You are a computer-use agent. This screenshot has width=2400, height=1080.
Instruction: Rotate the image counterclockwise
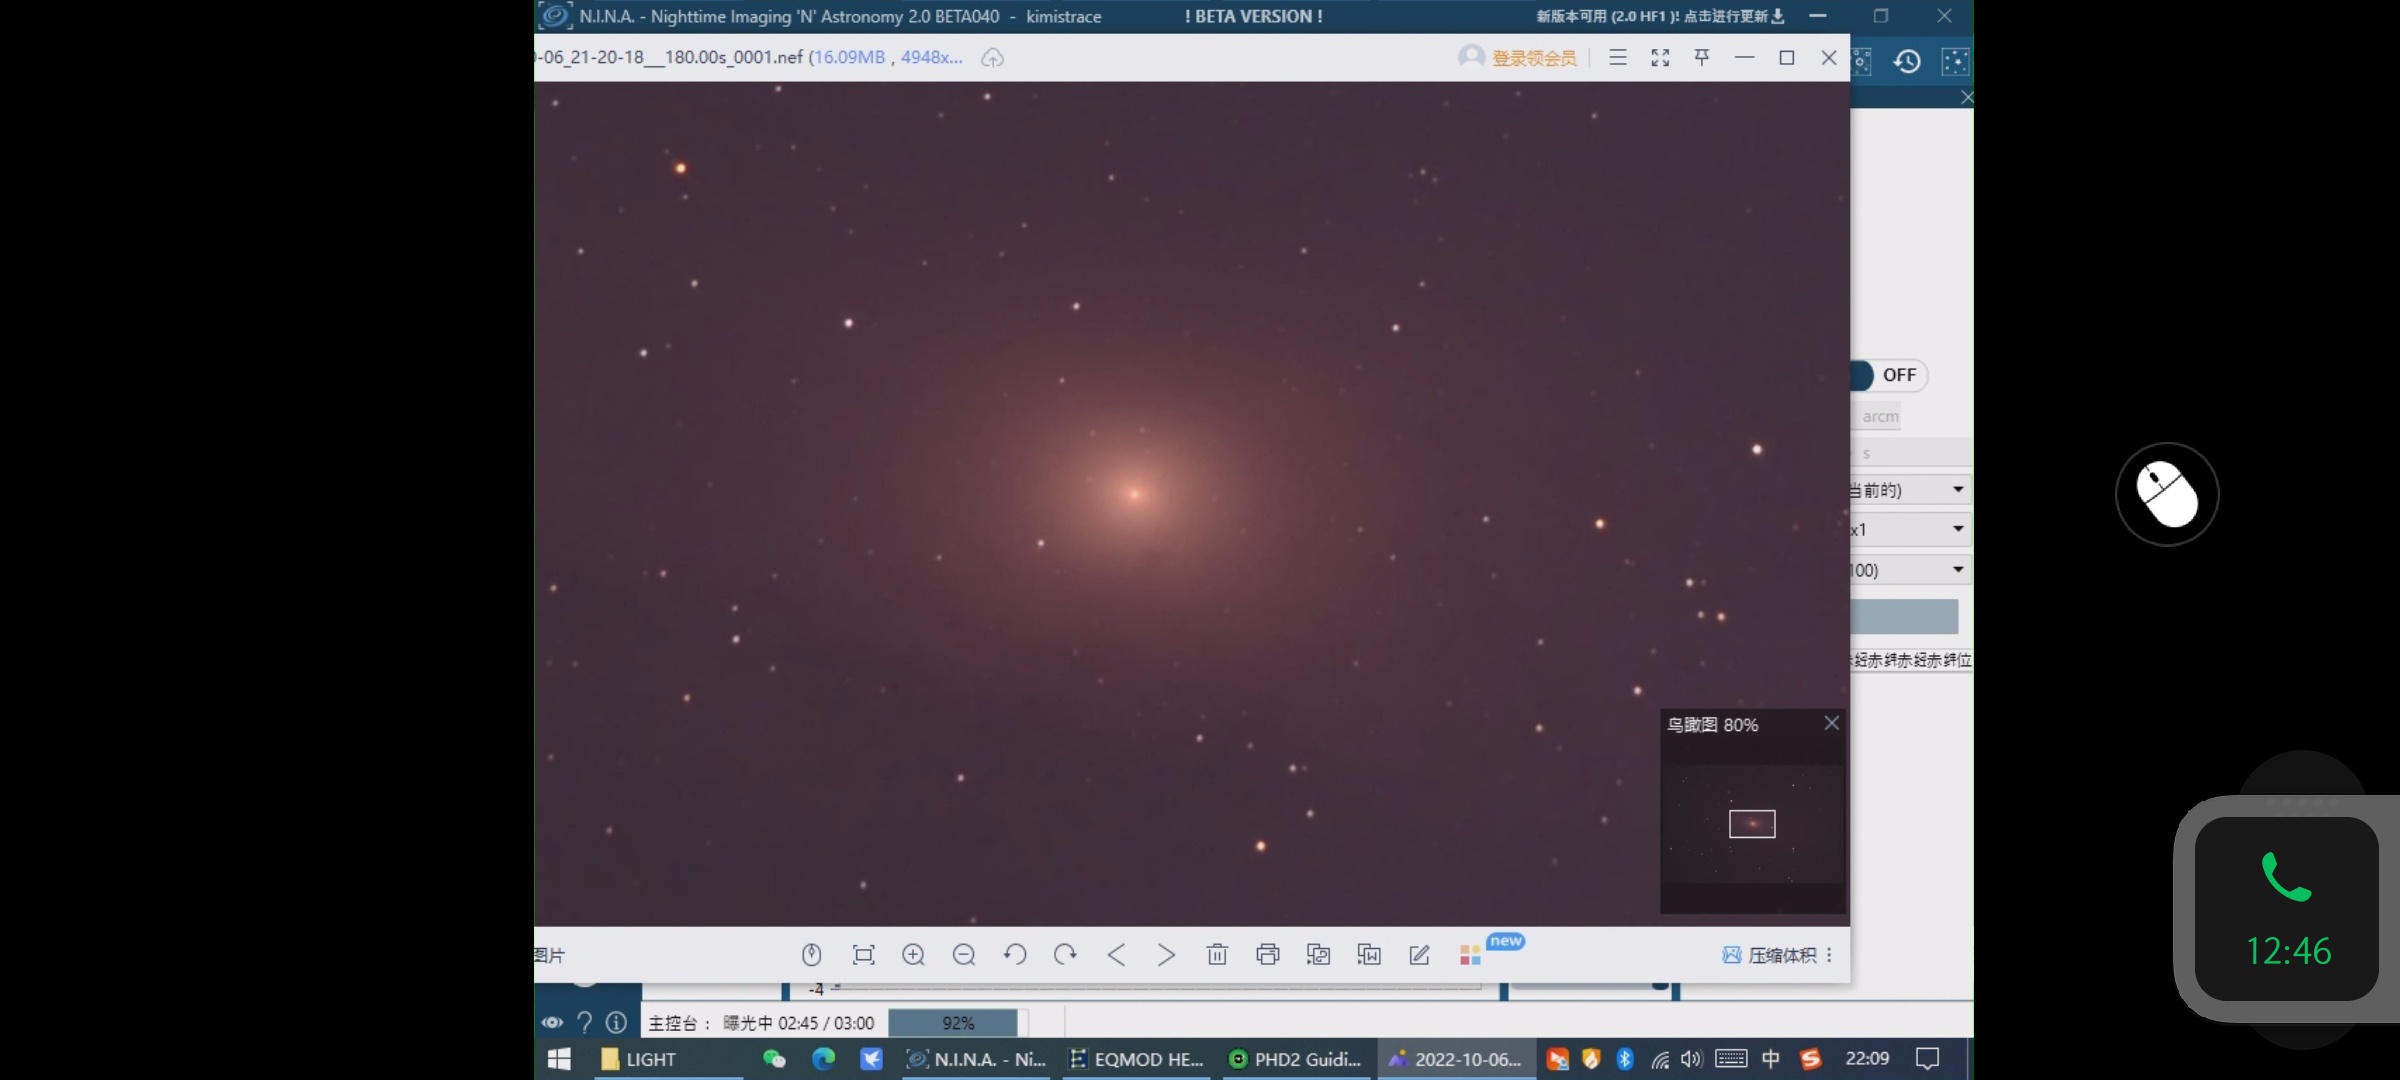point(1015,955)
